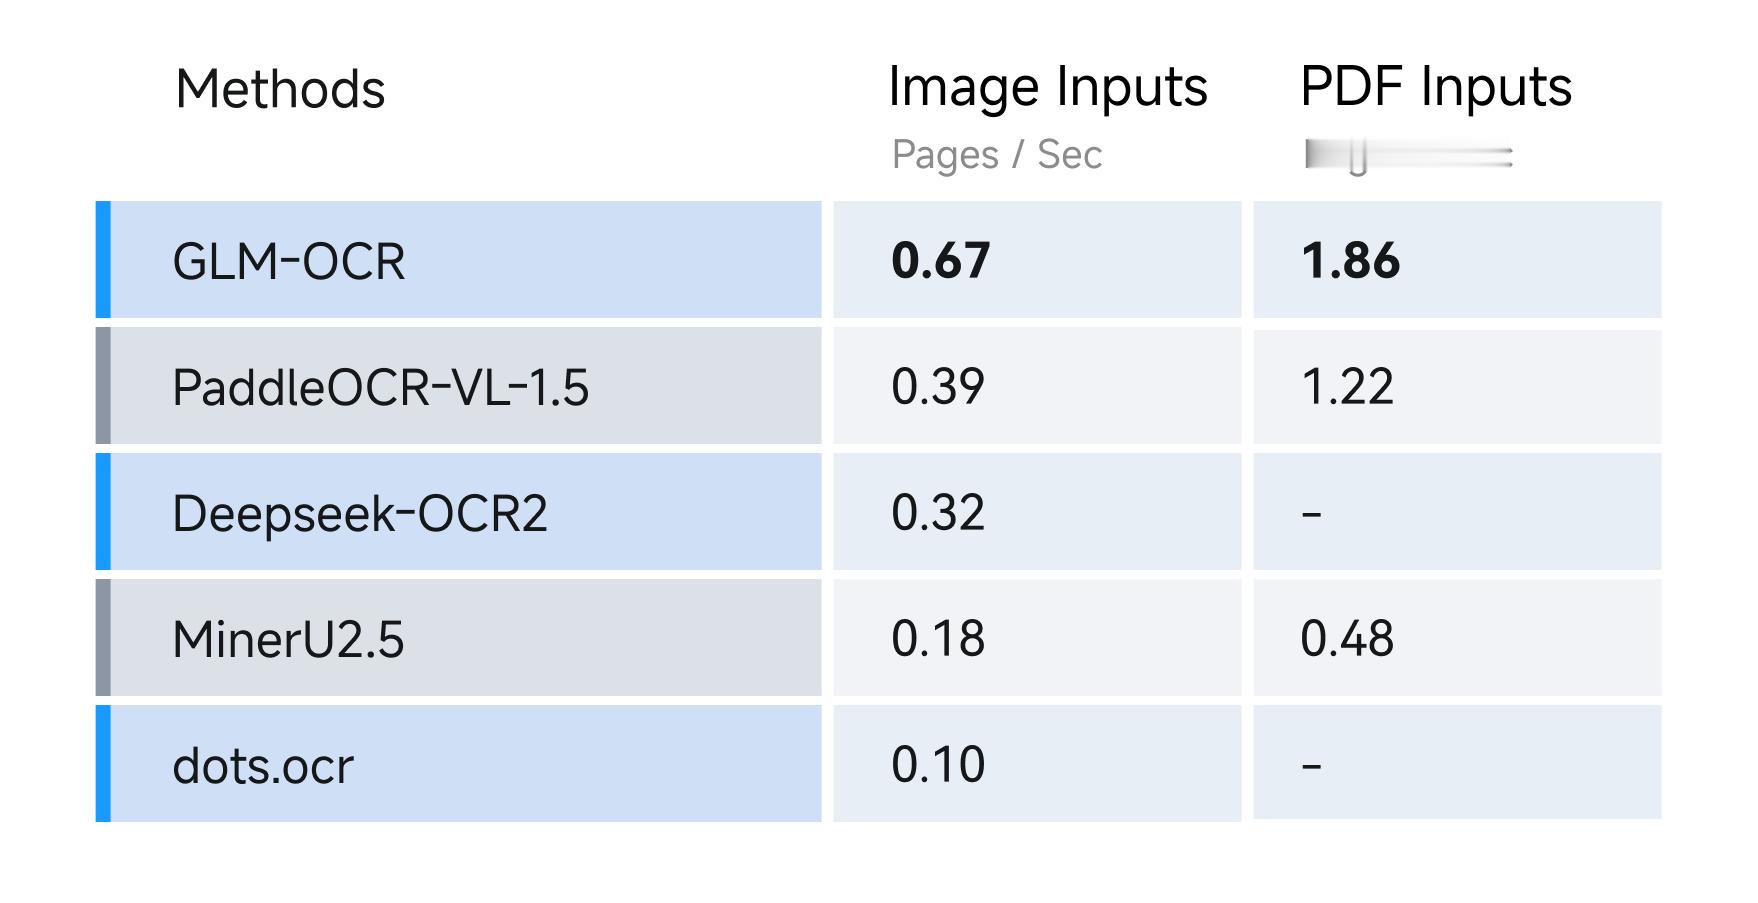The width and height of the screenshot is (1758, 903).
Task: Click the 0.18 image inputs cell
Action: 1037,638
